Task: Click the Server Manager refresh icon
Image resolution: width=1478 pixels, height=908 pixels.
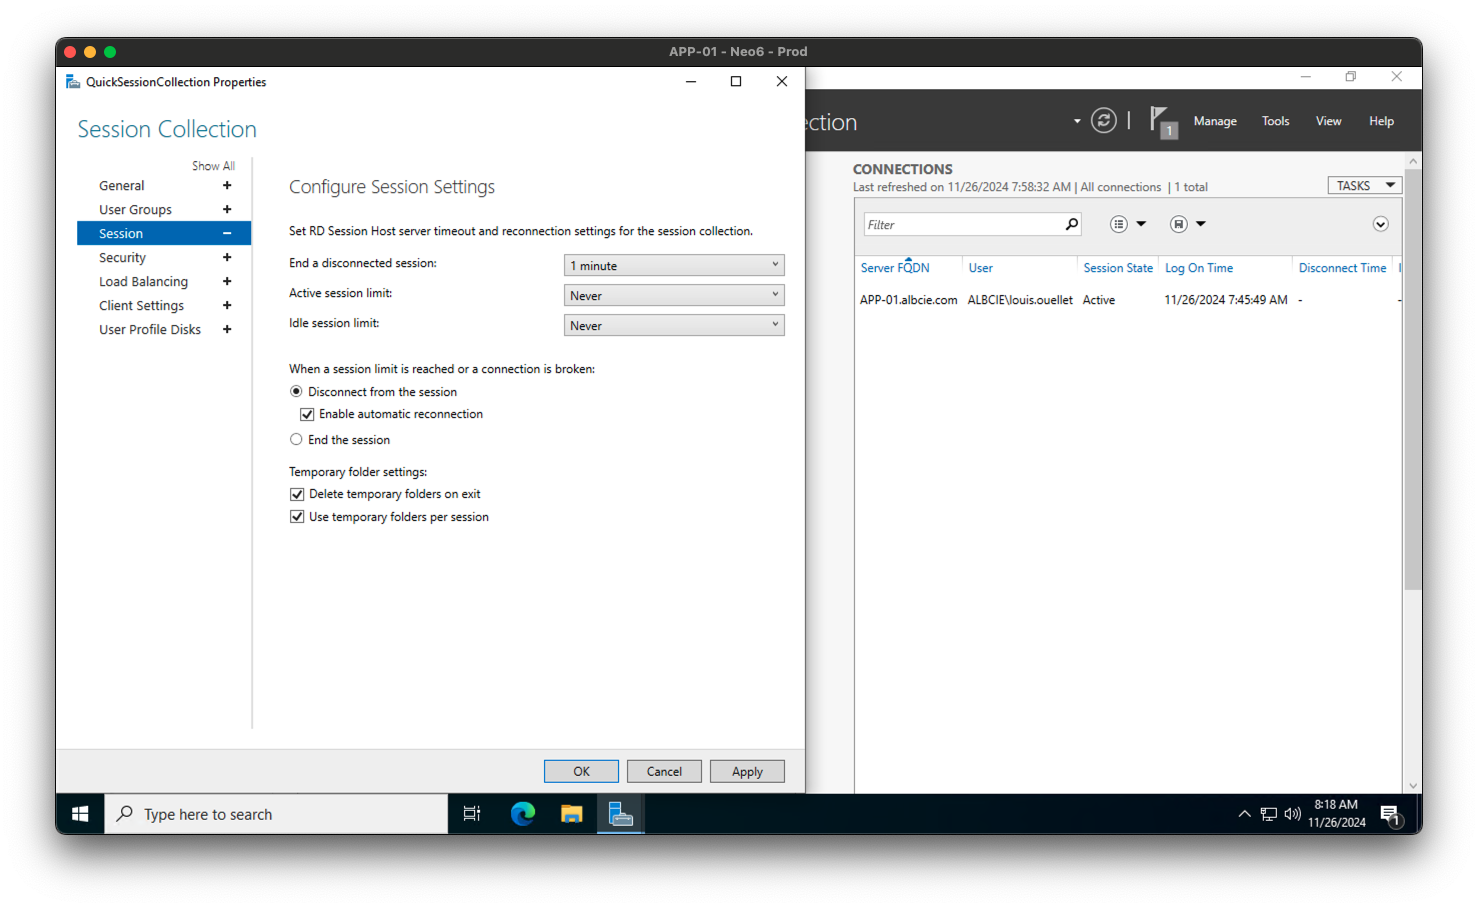Action: 1103,120
